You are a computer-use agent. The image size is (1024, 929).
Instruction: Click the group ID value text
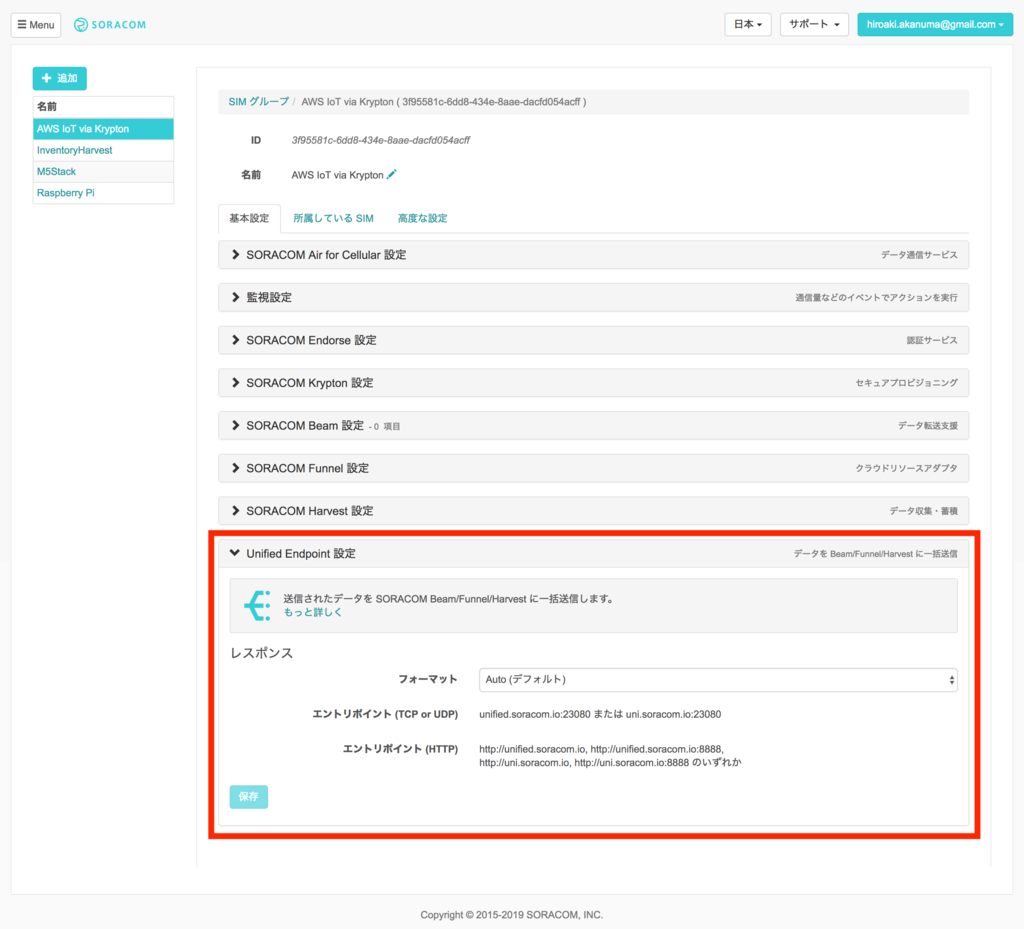tap(381, 140)
